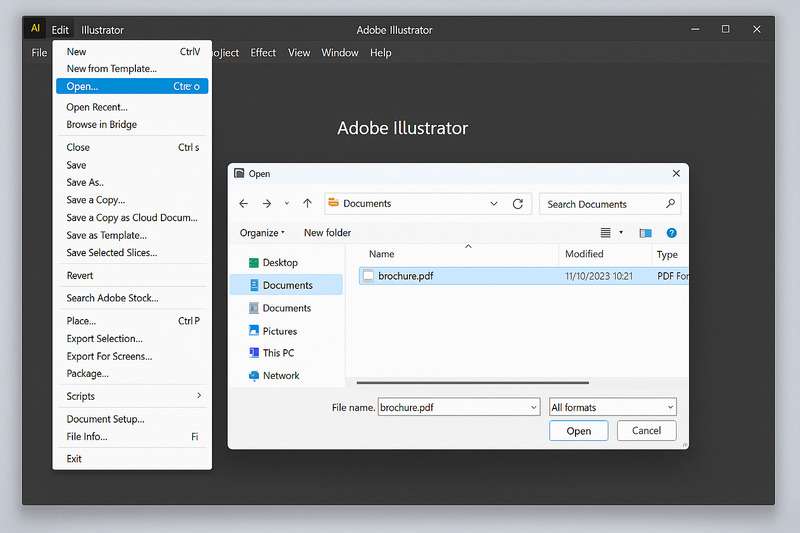Refresh the Documents folder listing
The image size is (800, 533).
point(518,204)
